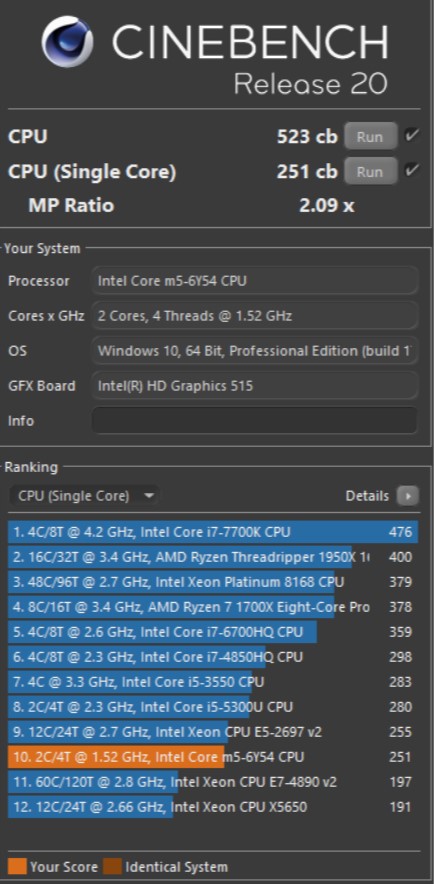Click the Identical System brown swatch
434x884 pixels.
[x=113, y=867]
